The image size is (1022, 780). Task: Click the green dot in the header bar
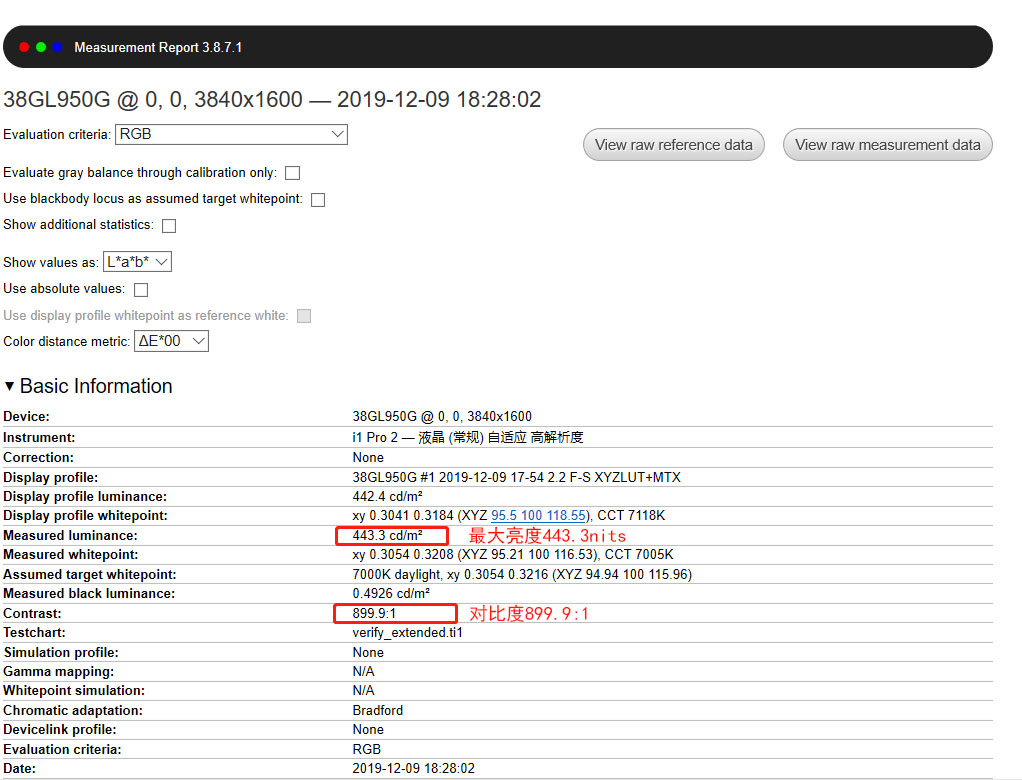coord(41,47)
